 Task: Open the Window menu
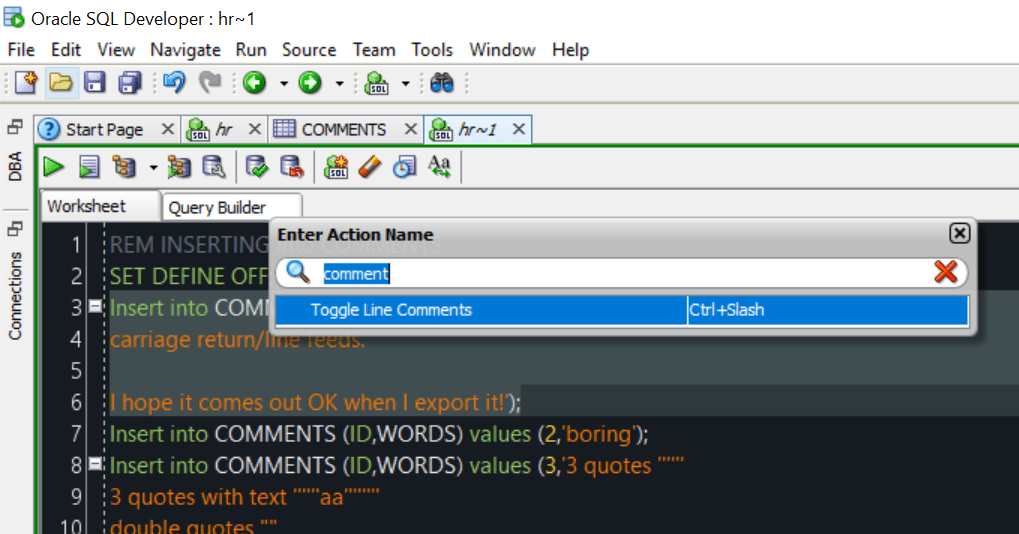pos(502,50)
